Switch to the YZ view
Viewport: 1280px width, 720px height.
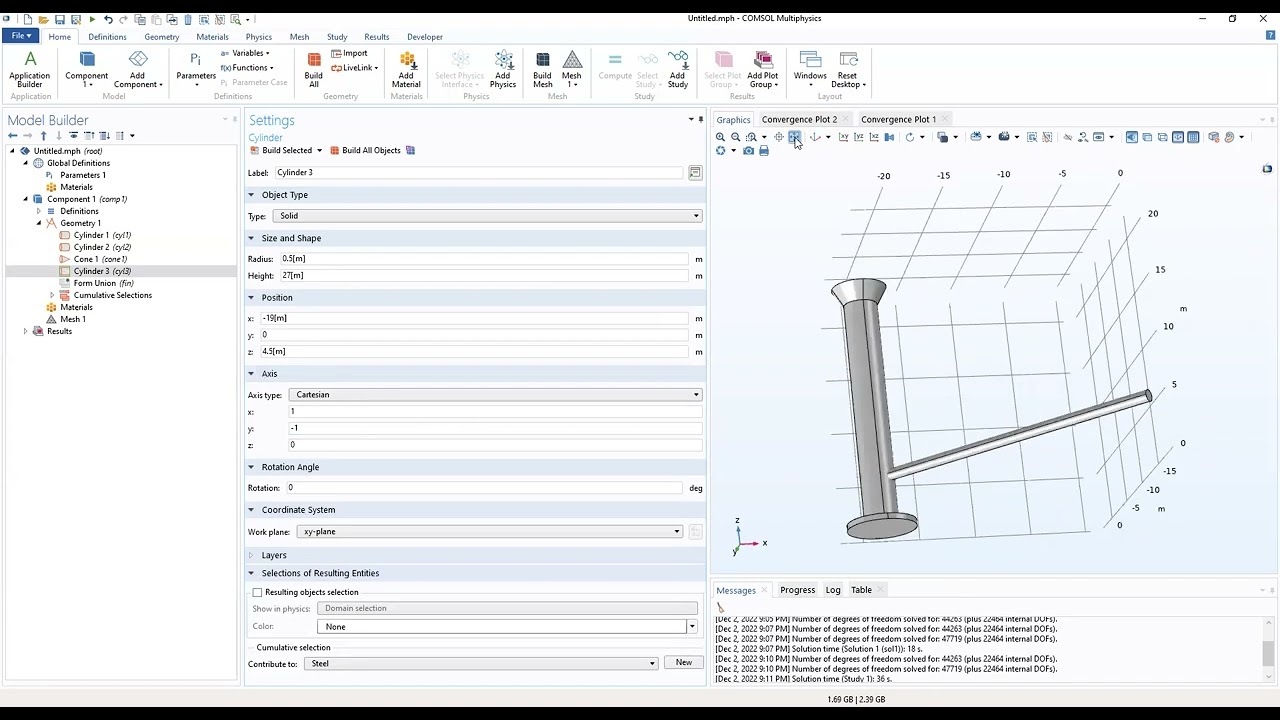pos(858,137)
